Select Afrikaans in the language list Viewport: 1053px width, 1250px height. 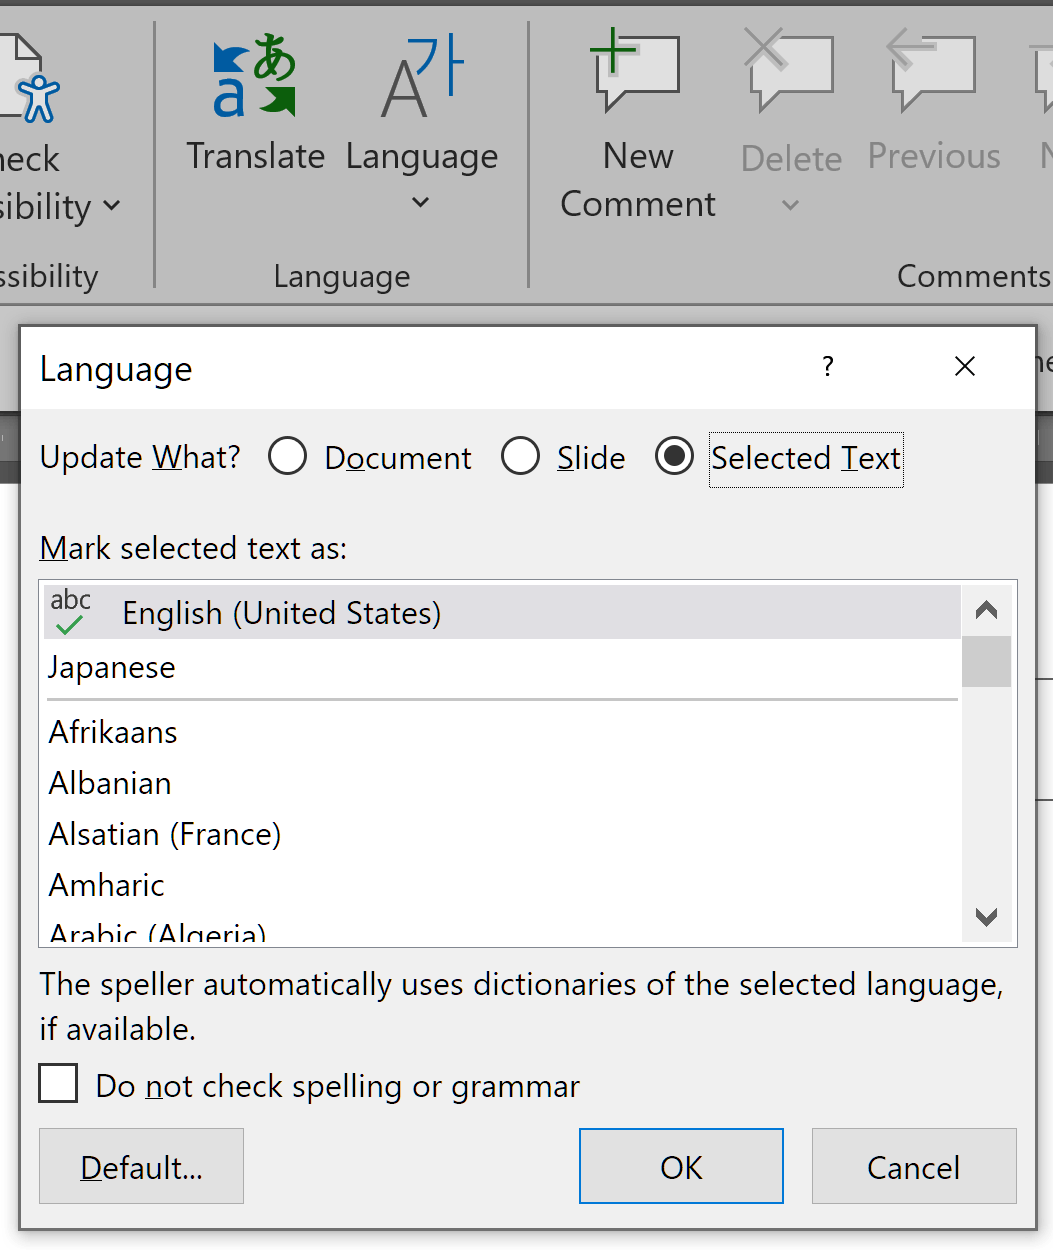coord(112,732)
